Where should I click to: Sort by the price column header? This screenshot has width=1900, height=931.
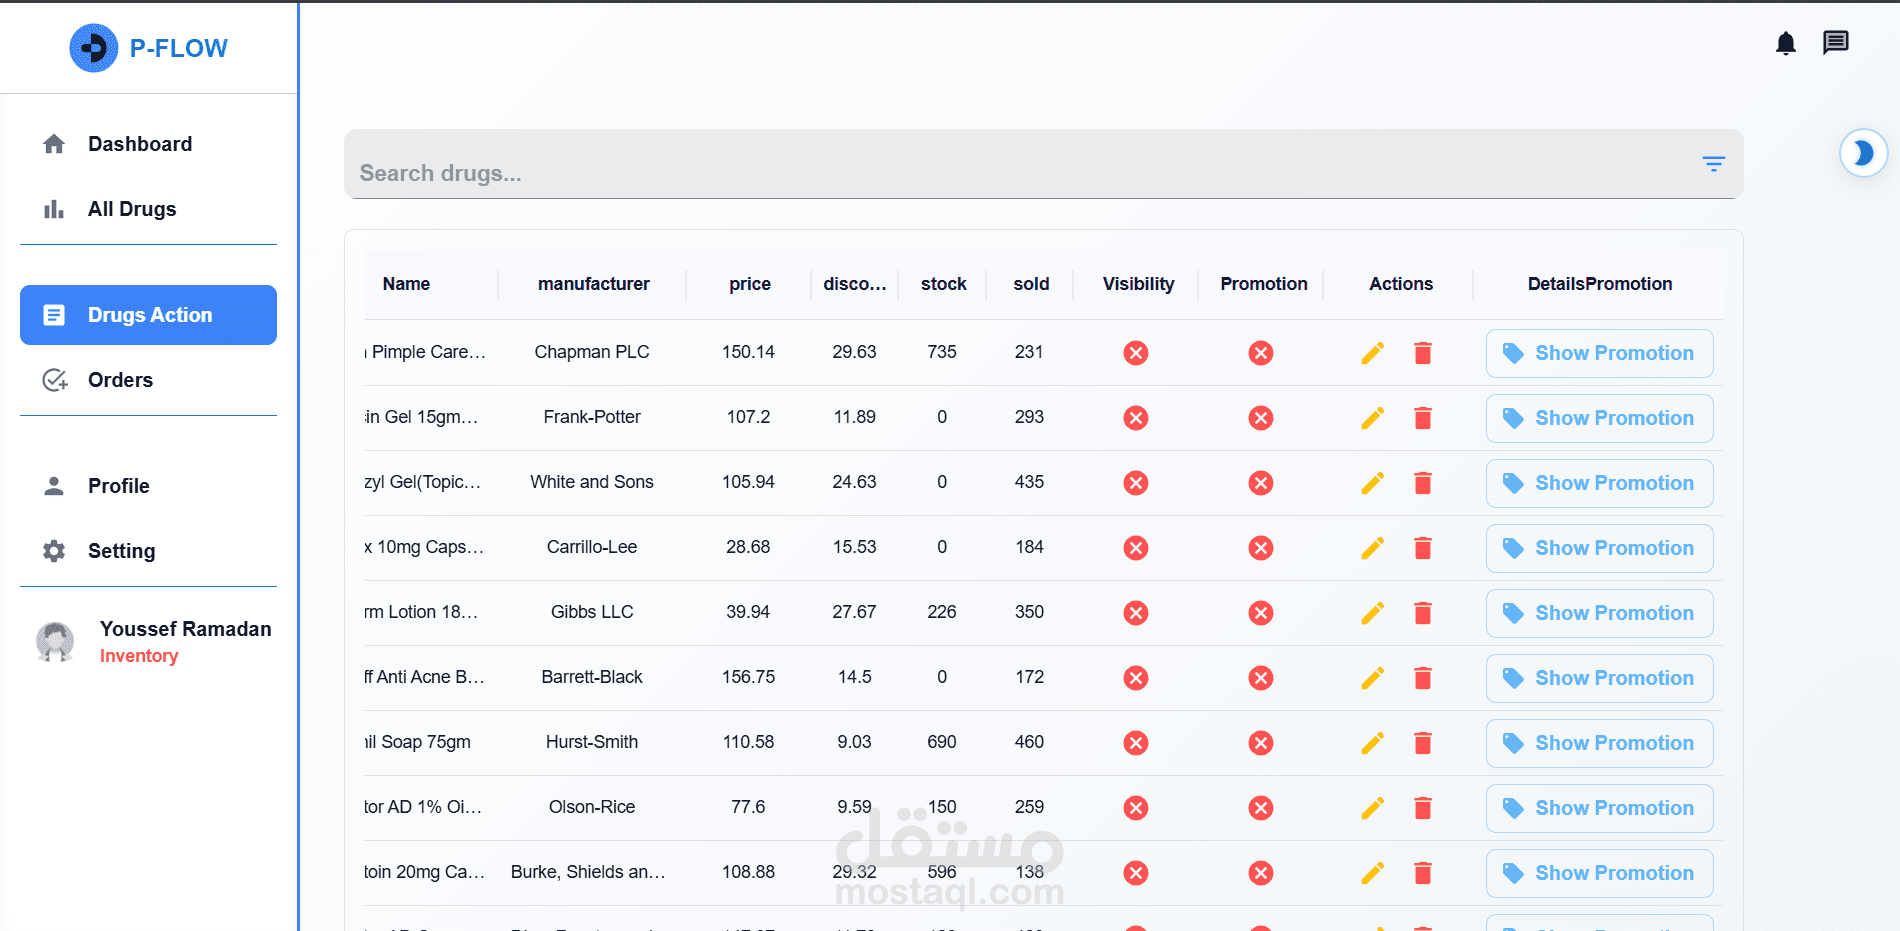(750, 284)
